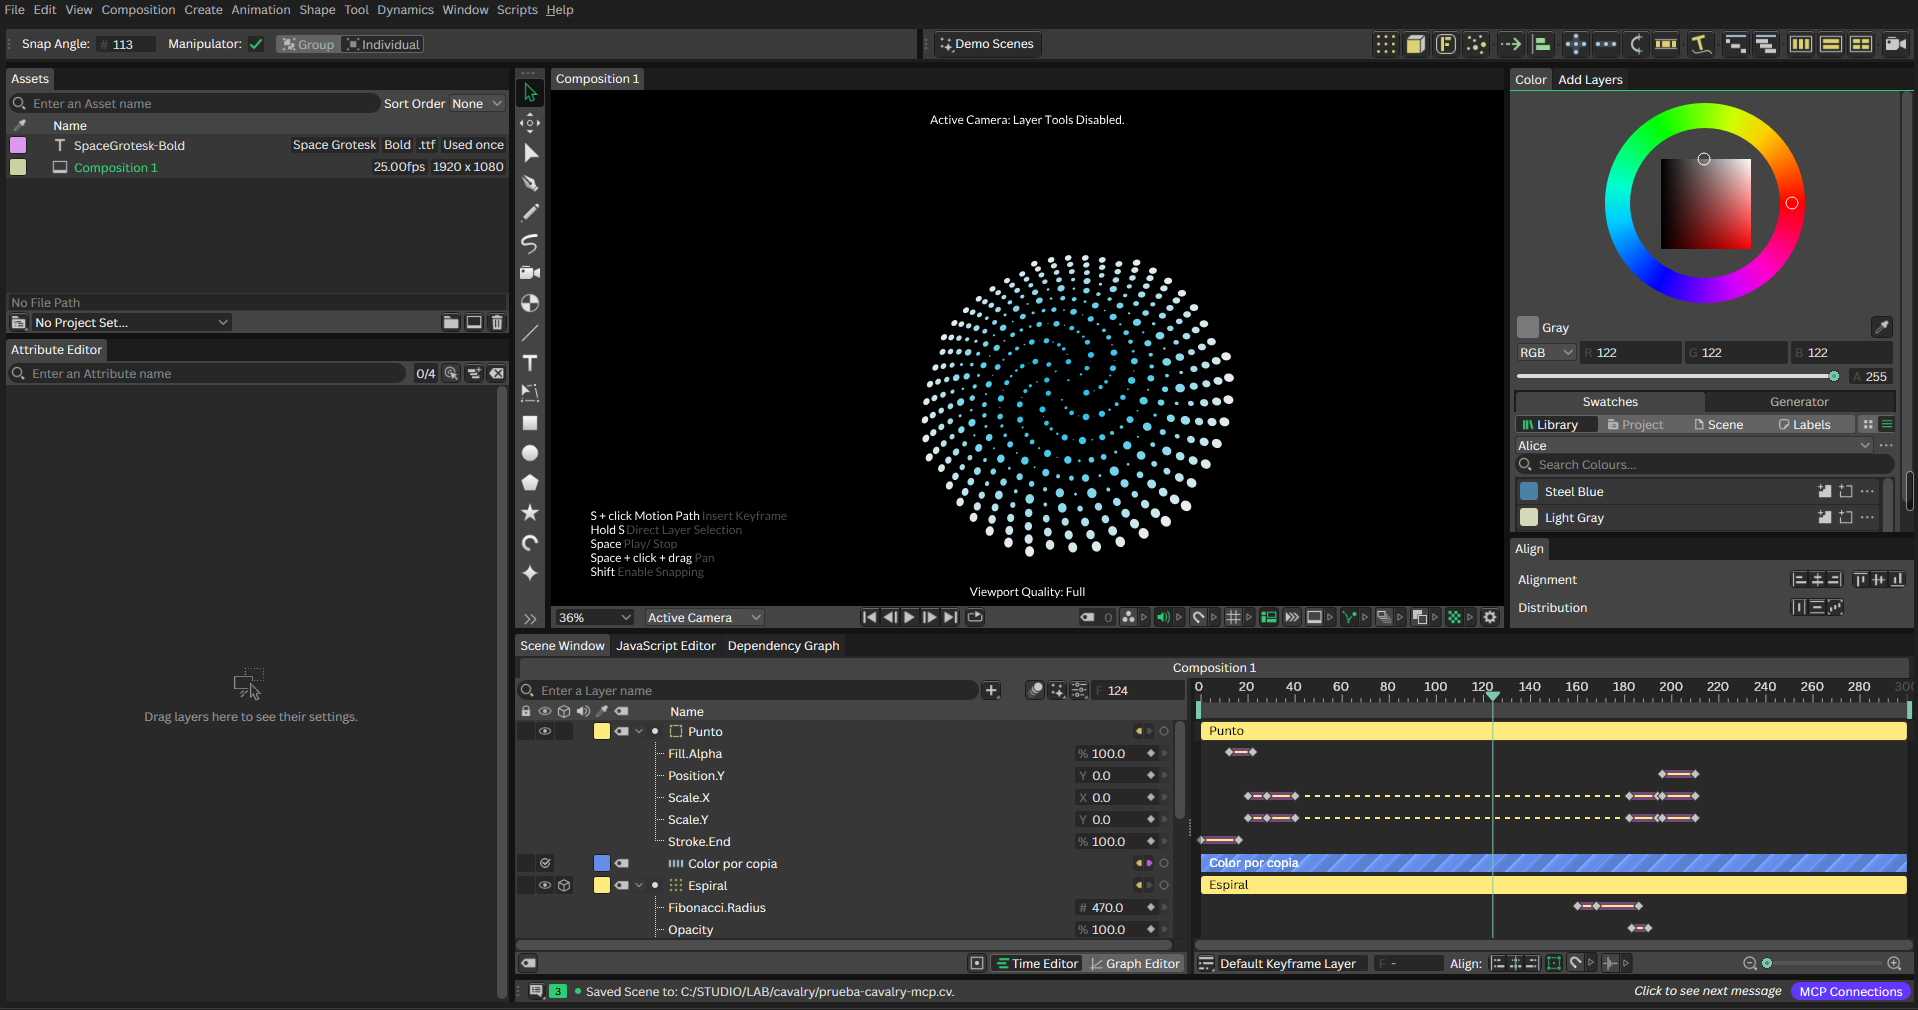The width and height of the screenshot is (1918, 1010).
Task: Click the MCP Connections button
Action: [x=1850, y=991]
